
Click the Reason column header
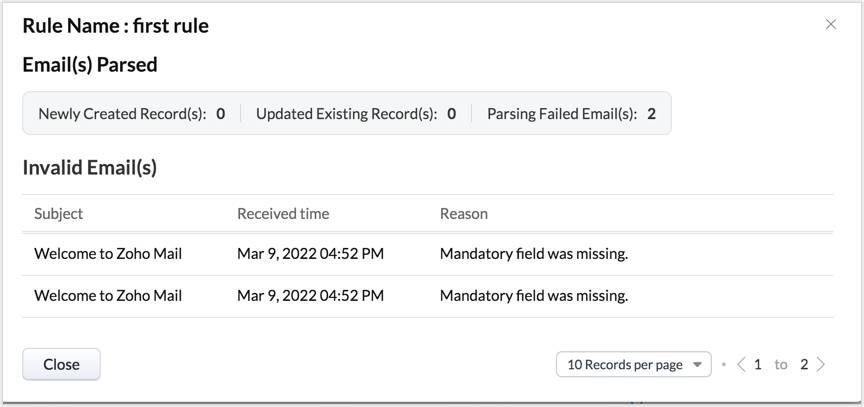(464, 214)
